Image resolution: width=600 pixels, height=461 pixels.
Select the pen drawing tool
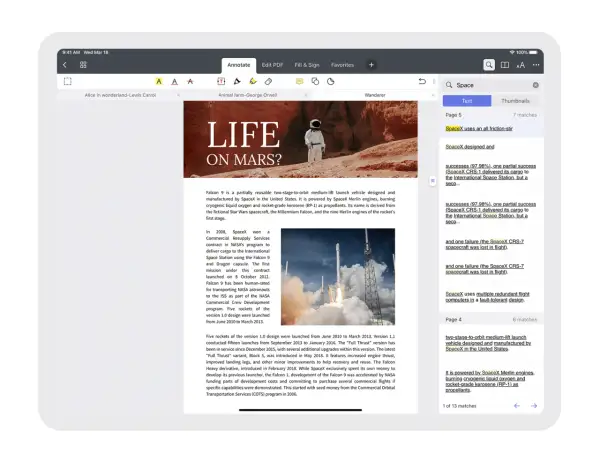click(237, 81)
